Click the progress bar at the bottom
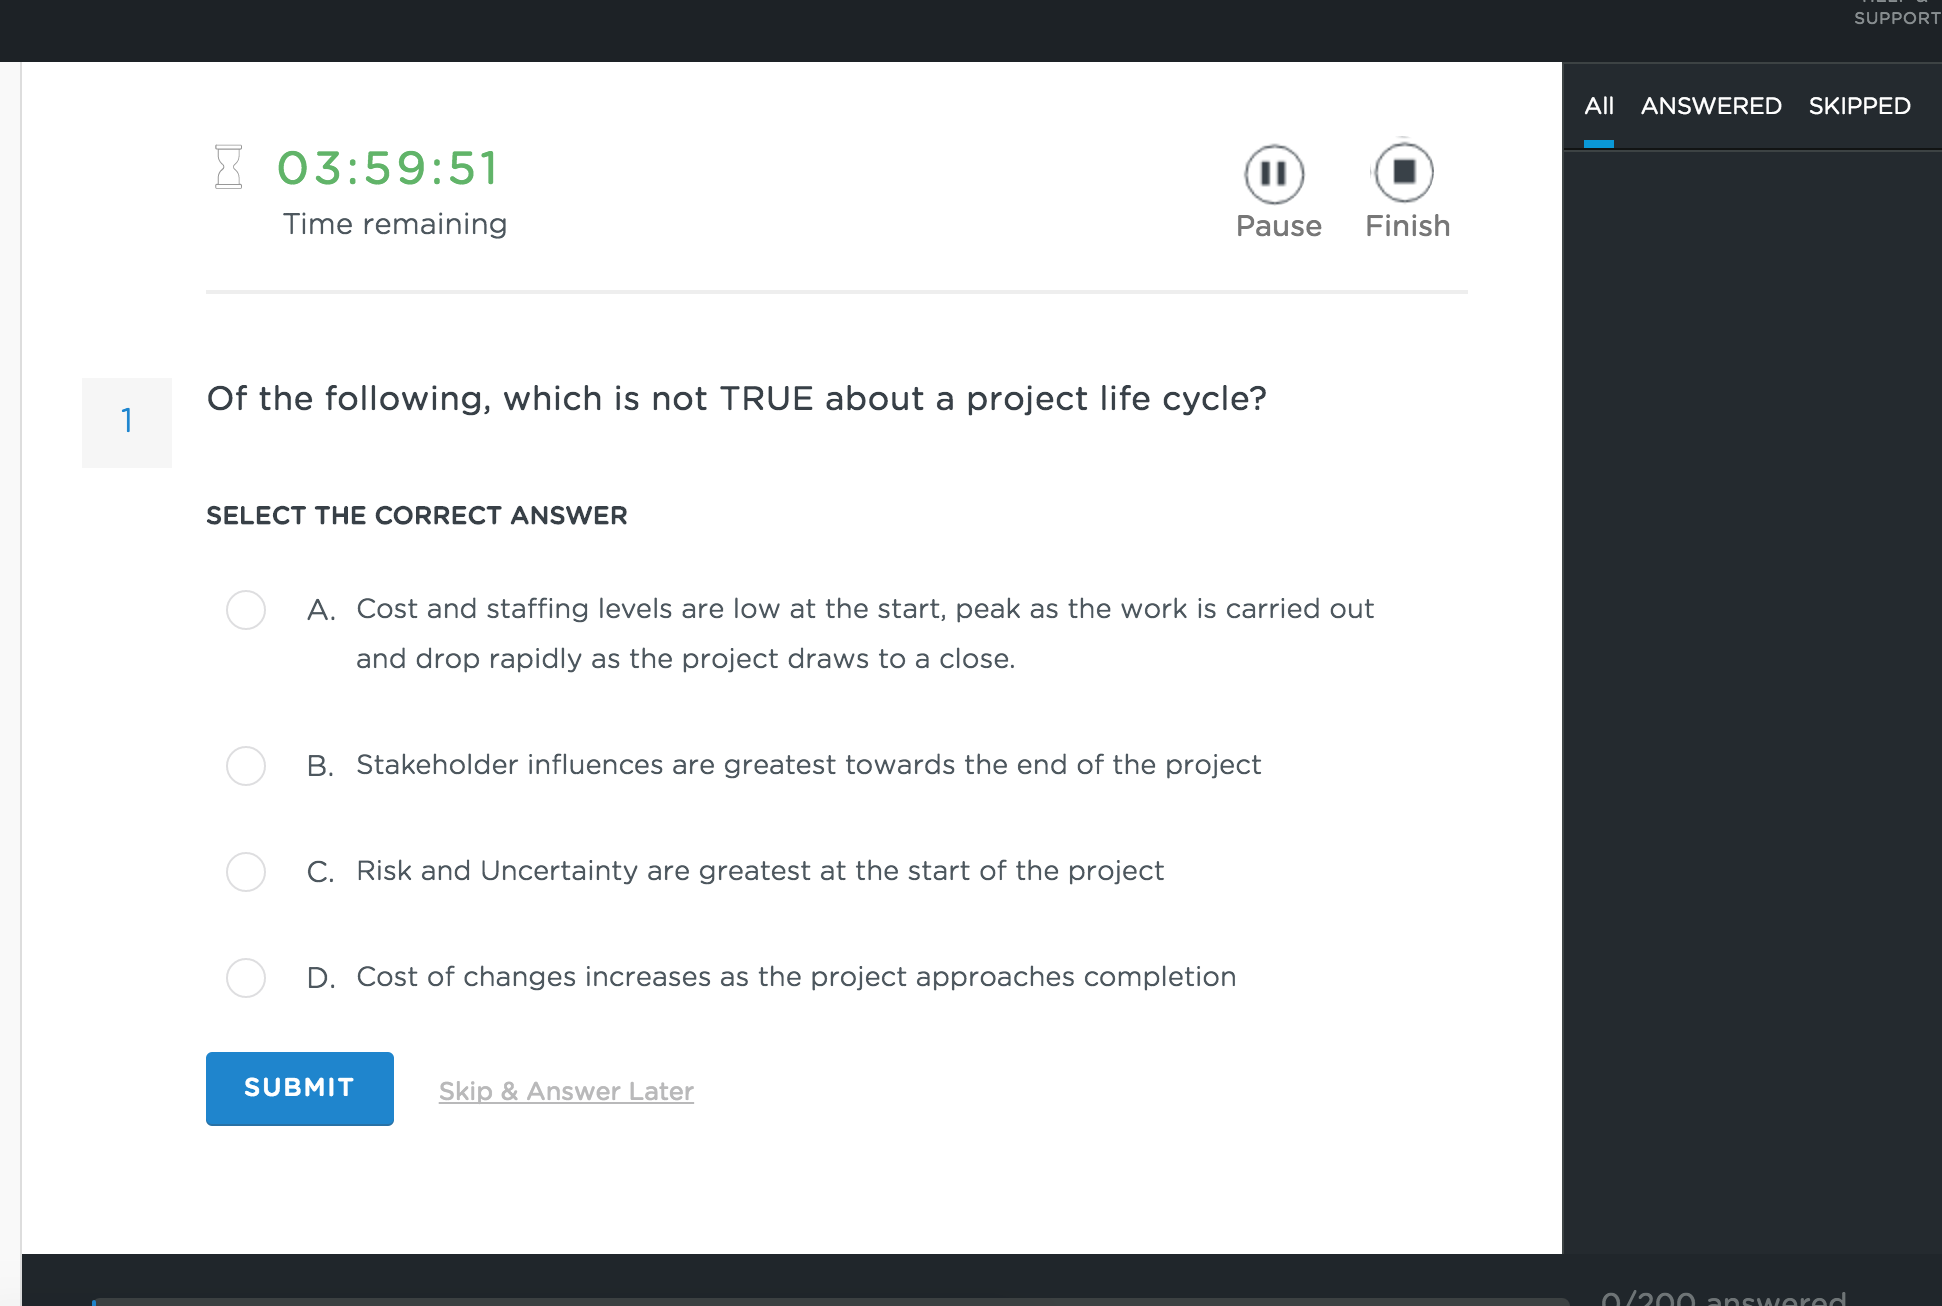This screenshot has height=1306, width=1942. click(x=830, y=1302)
